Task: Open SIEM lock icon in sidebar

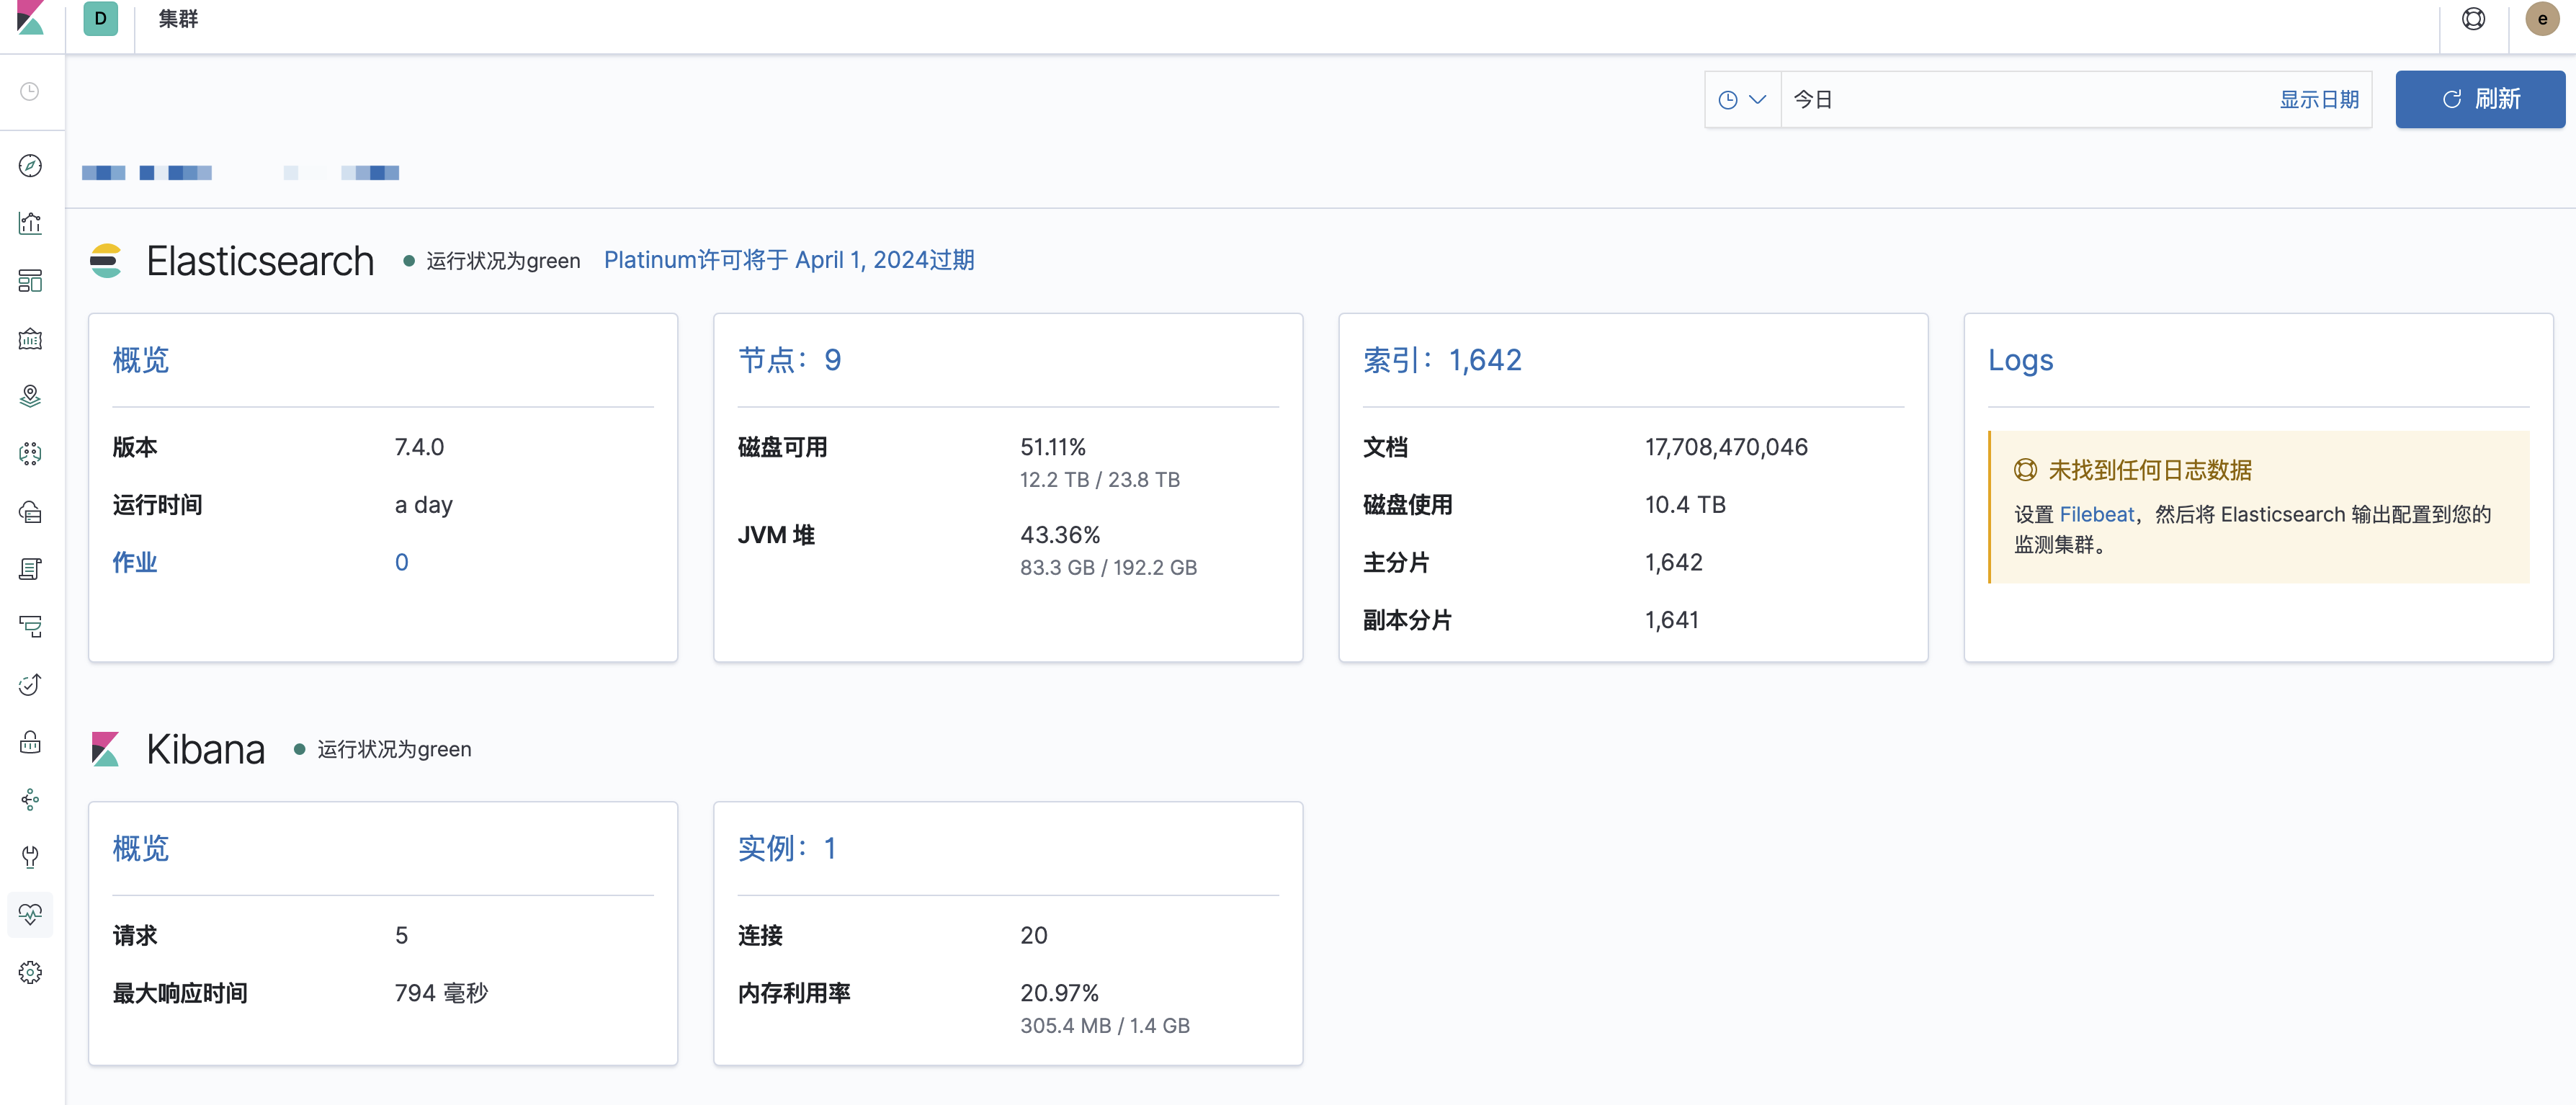Action: 30,742
